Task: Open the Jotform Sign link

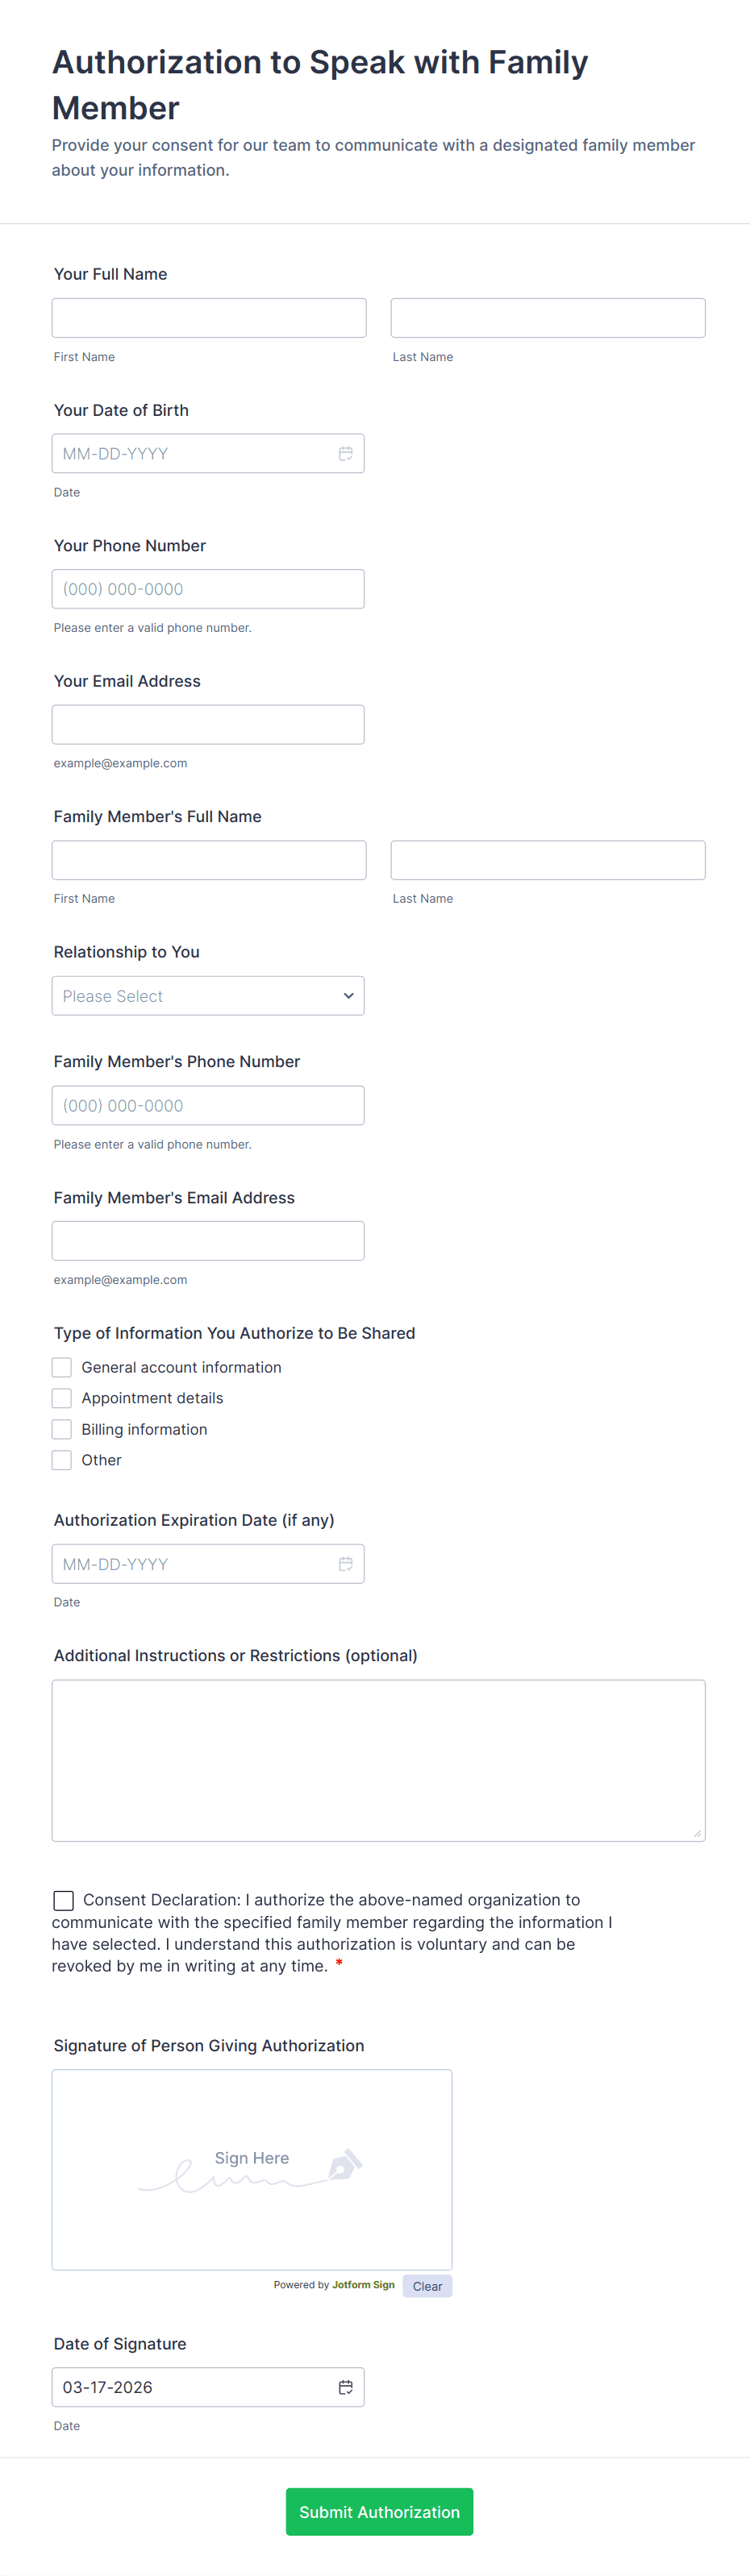Action: tap(363, 2285)
